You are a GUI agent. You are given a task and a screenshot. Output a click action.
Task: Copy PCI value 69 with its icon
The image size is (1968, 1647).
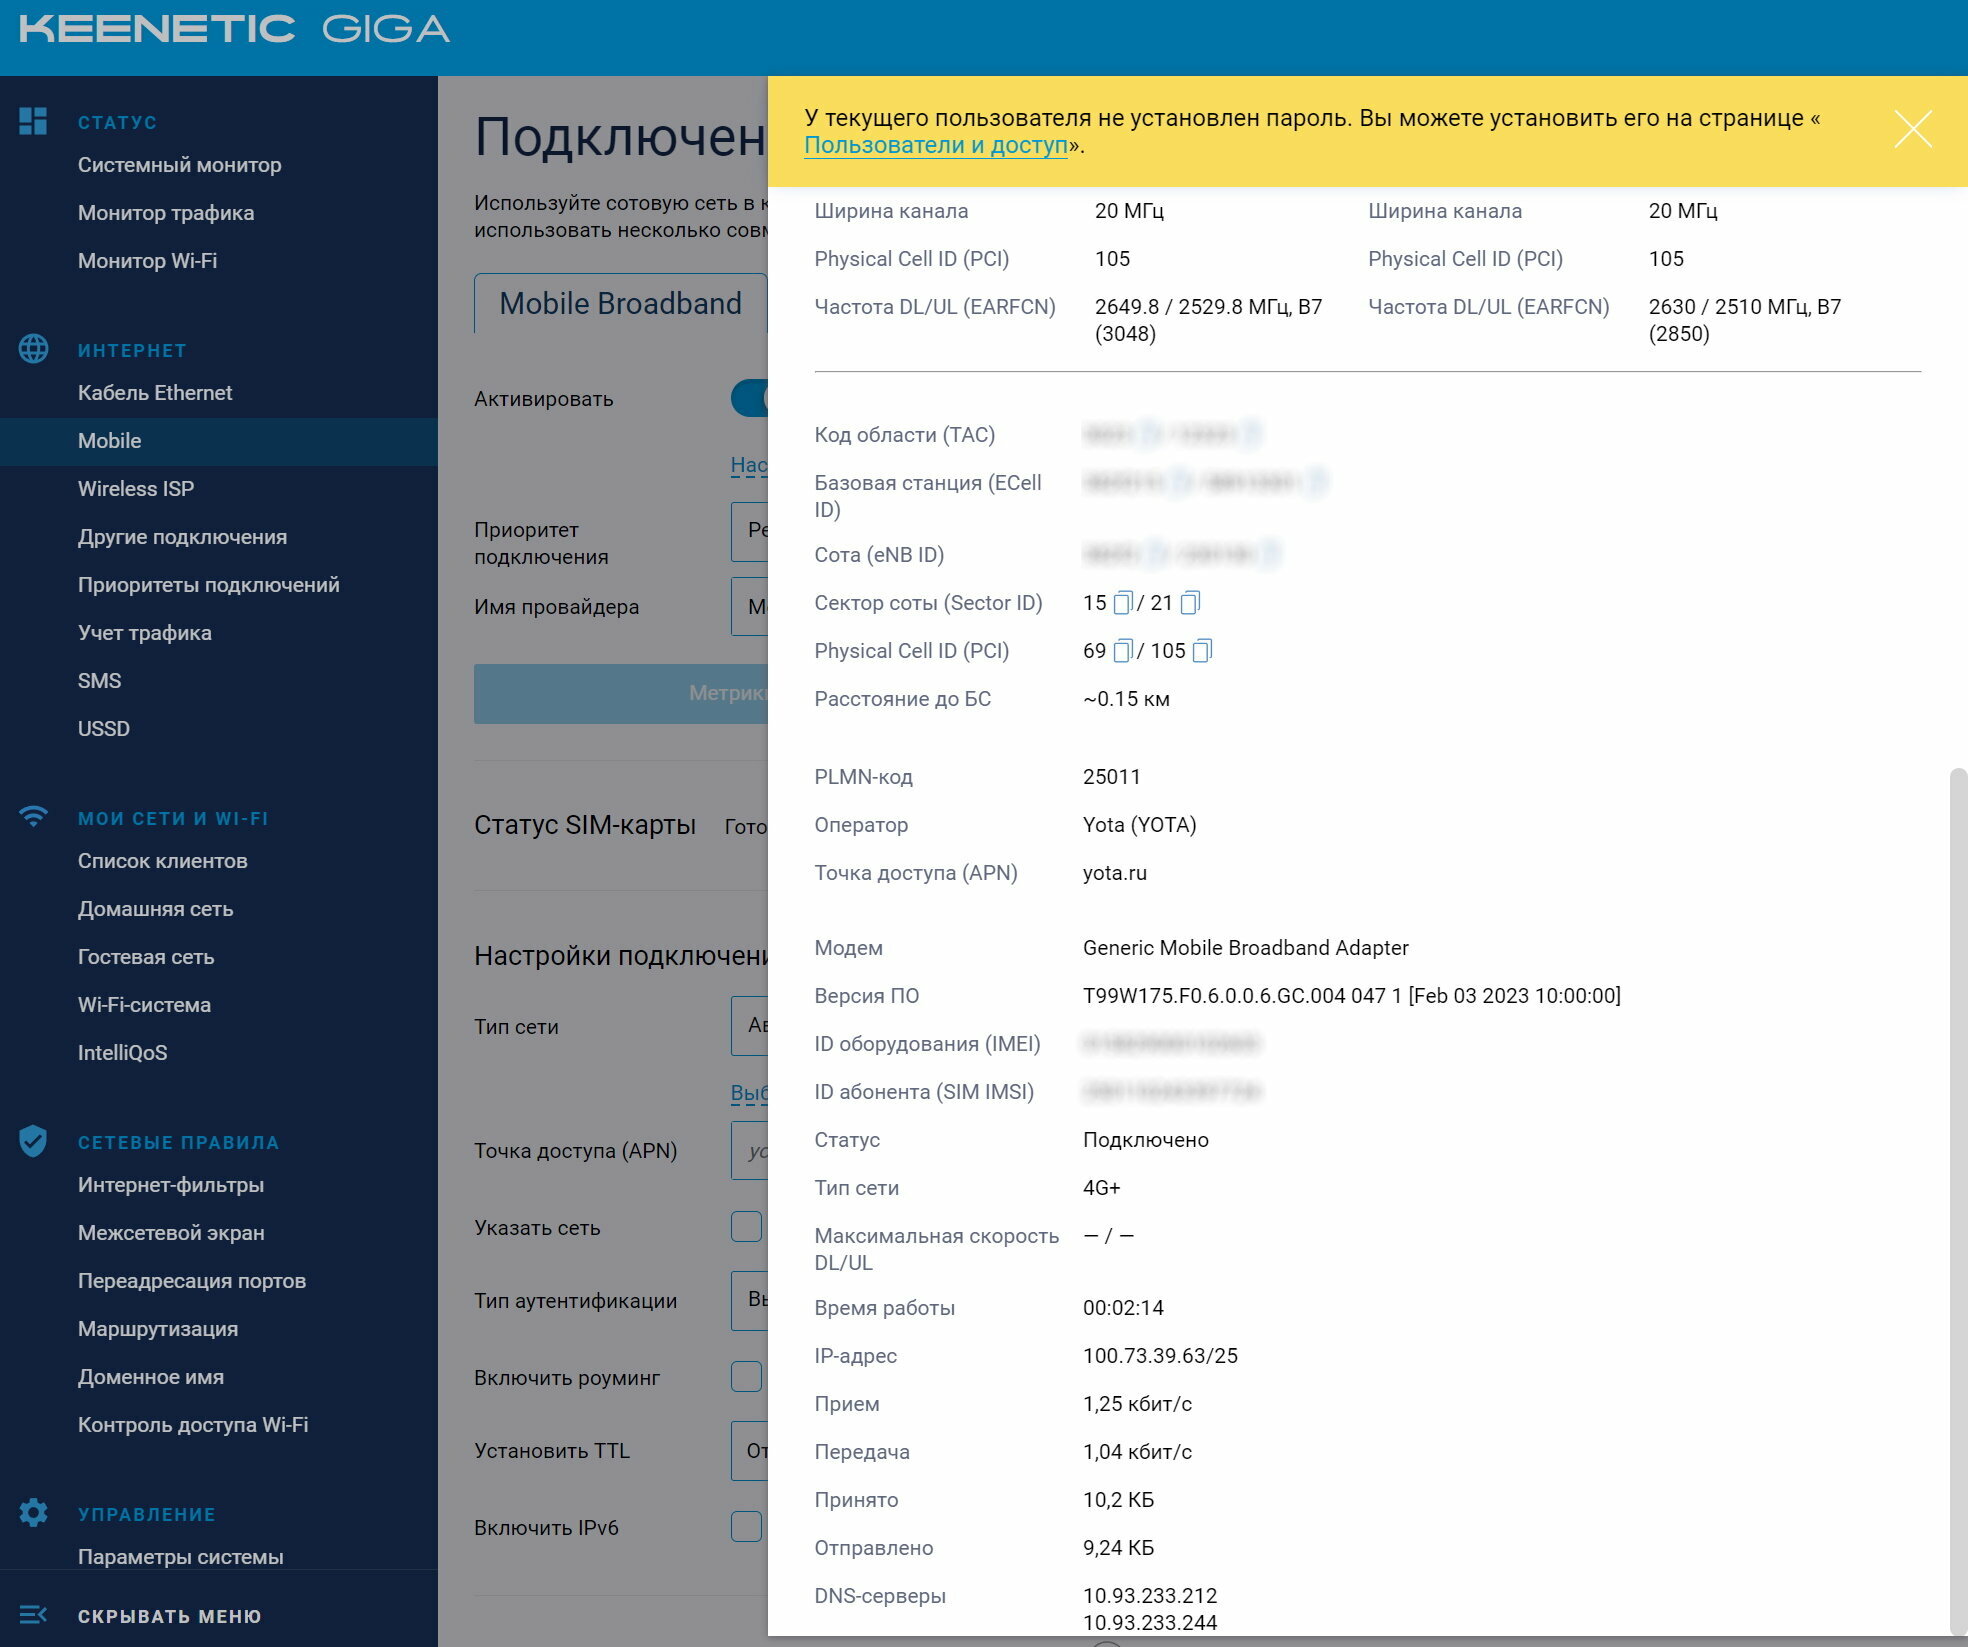point(1123,651)
